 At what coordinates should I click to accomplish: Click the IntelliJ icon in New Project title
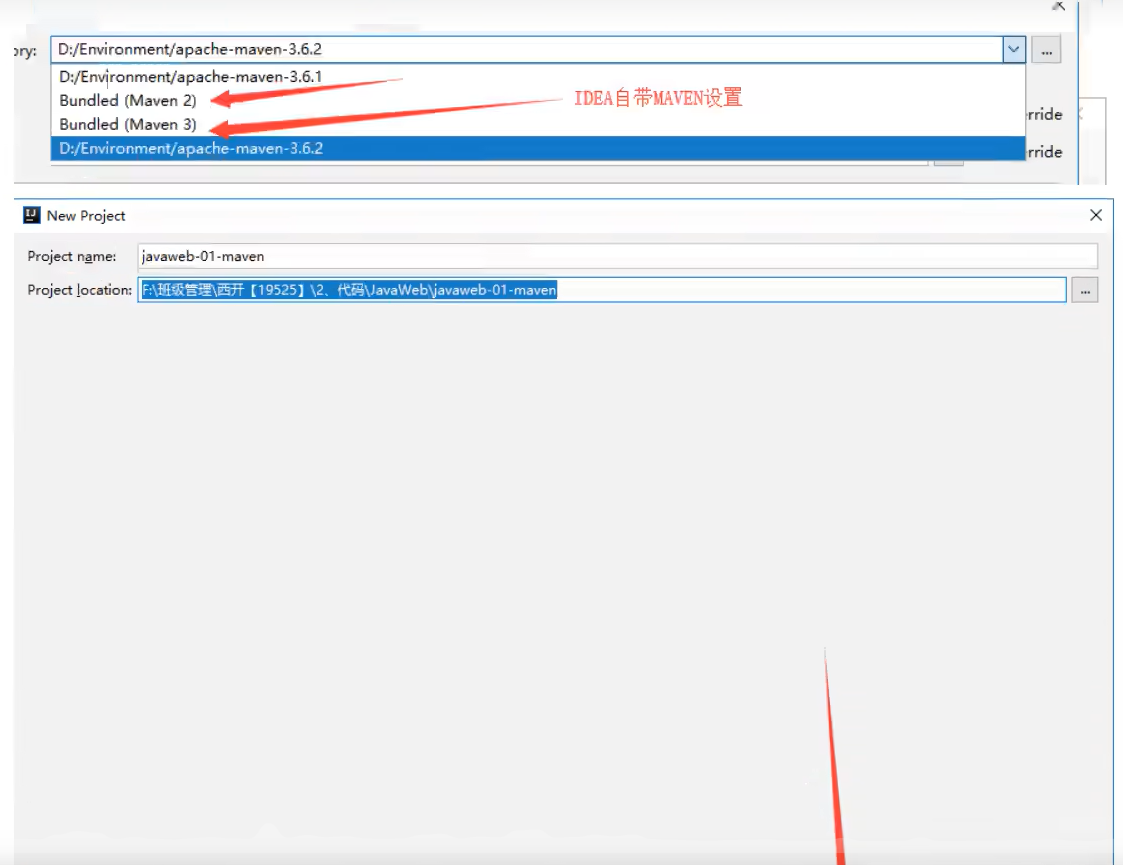pyautogui.click(x=32, y=215)
